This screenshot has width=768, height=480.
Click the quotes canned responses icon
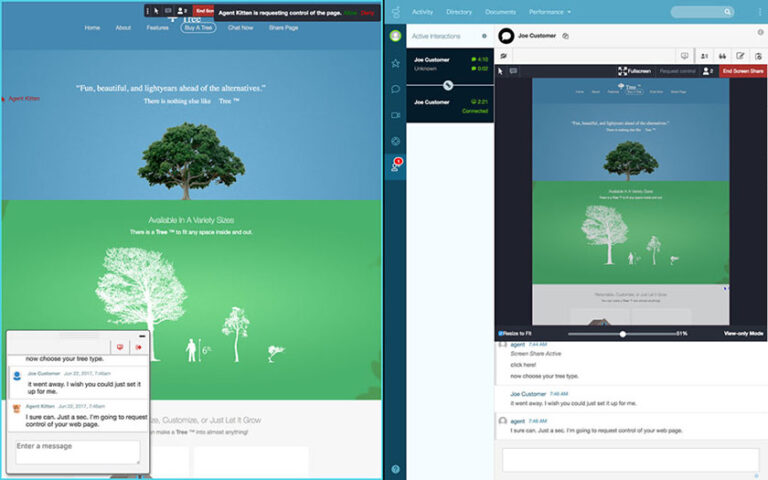coord(721,56)
